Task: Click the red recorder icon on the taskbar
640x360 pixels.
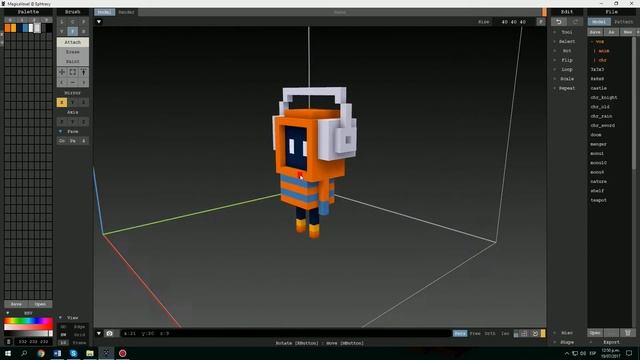Action: [x=122, y=353]
